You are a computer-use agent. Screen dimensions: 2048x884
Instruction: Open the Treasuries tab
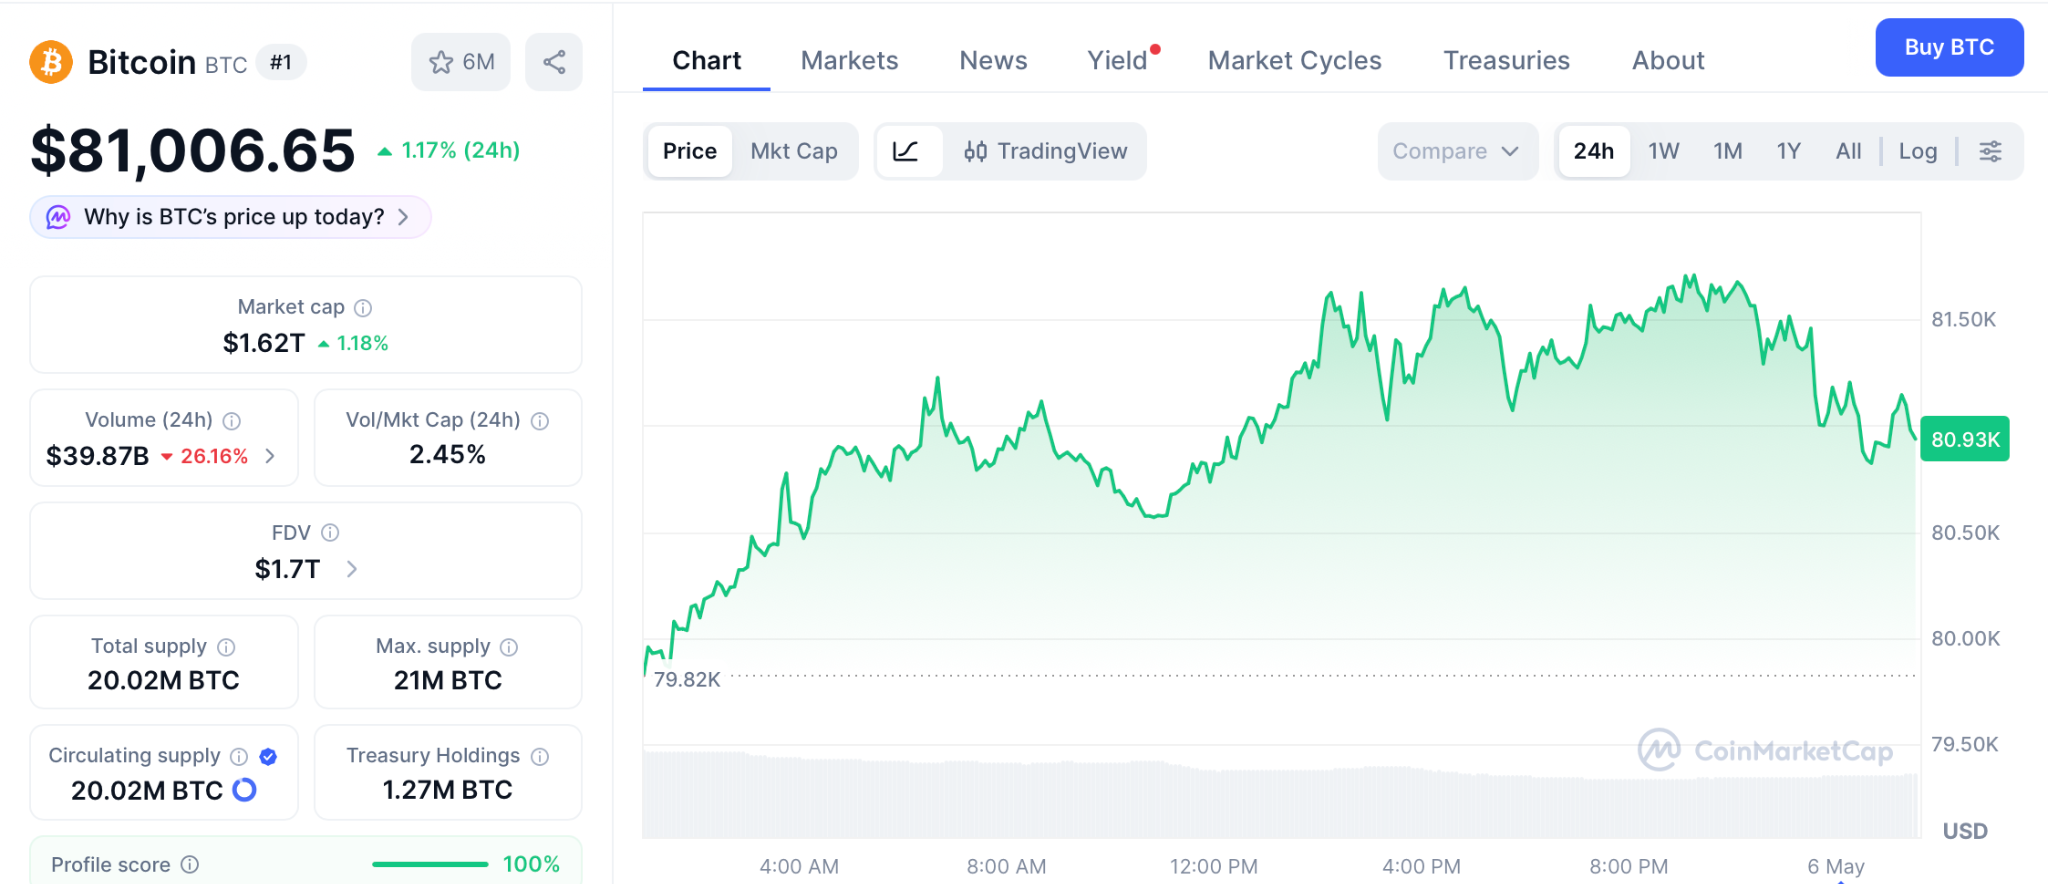click(1507, 60)
